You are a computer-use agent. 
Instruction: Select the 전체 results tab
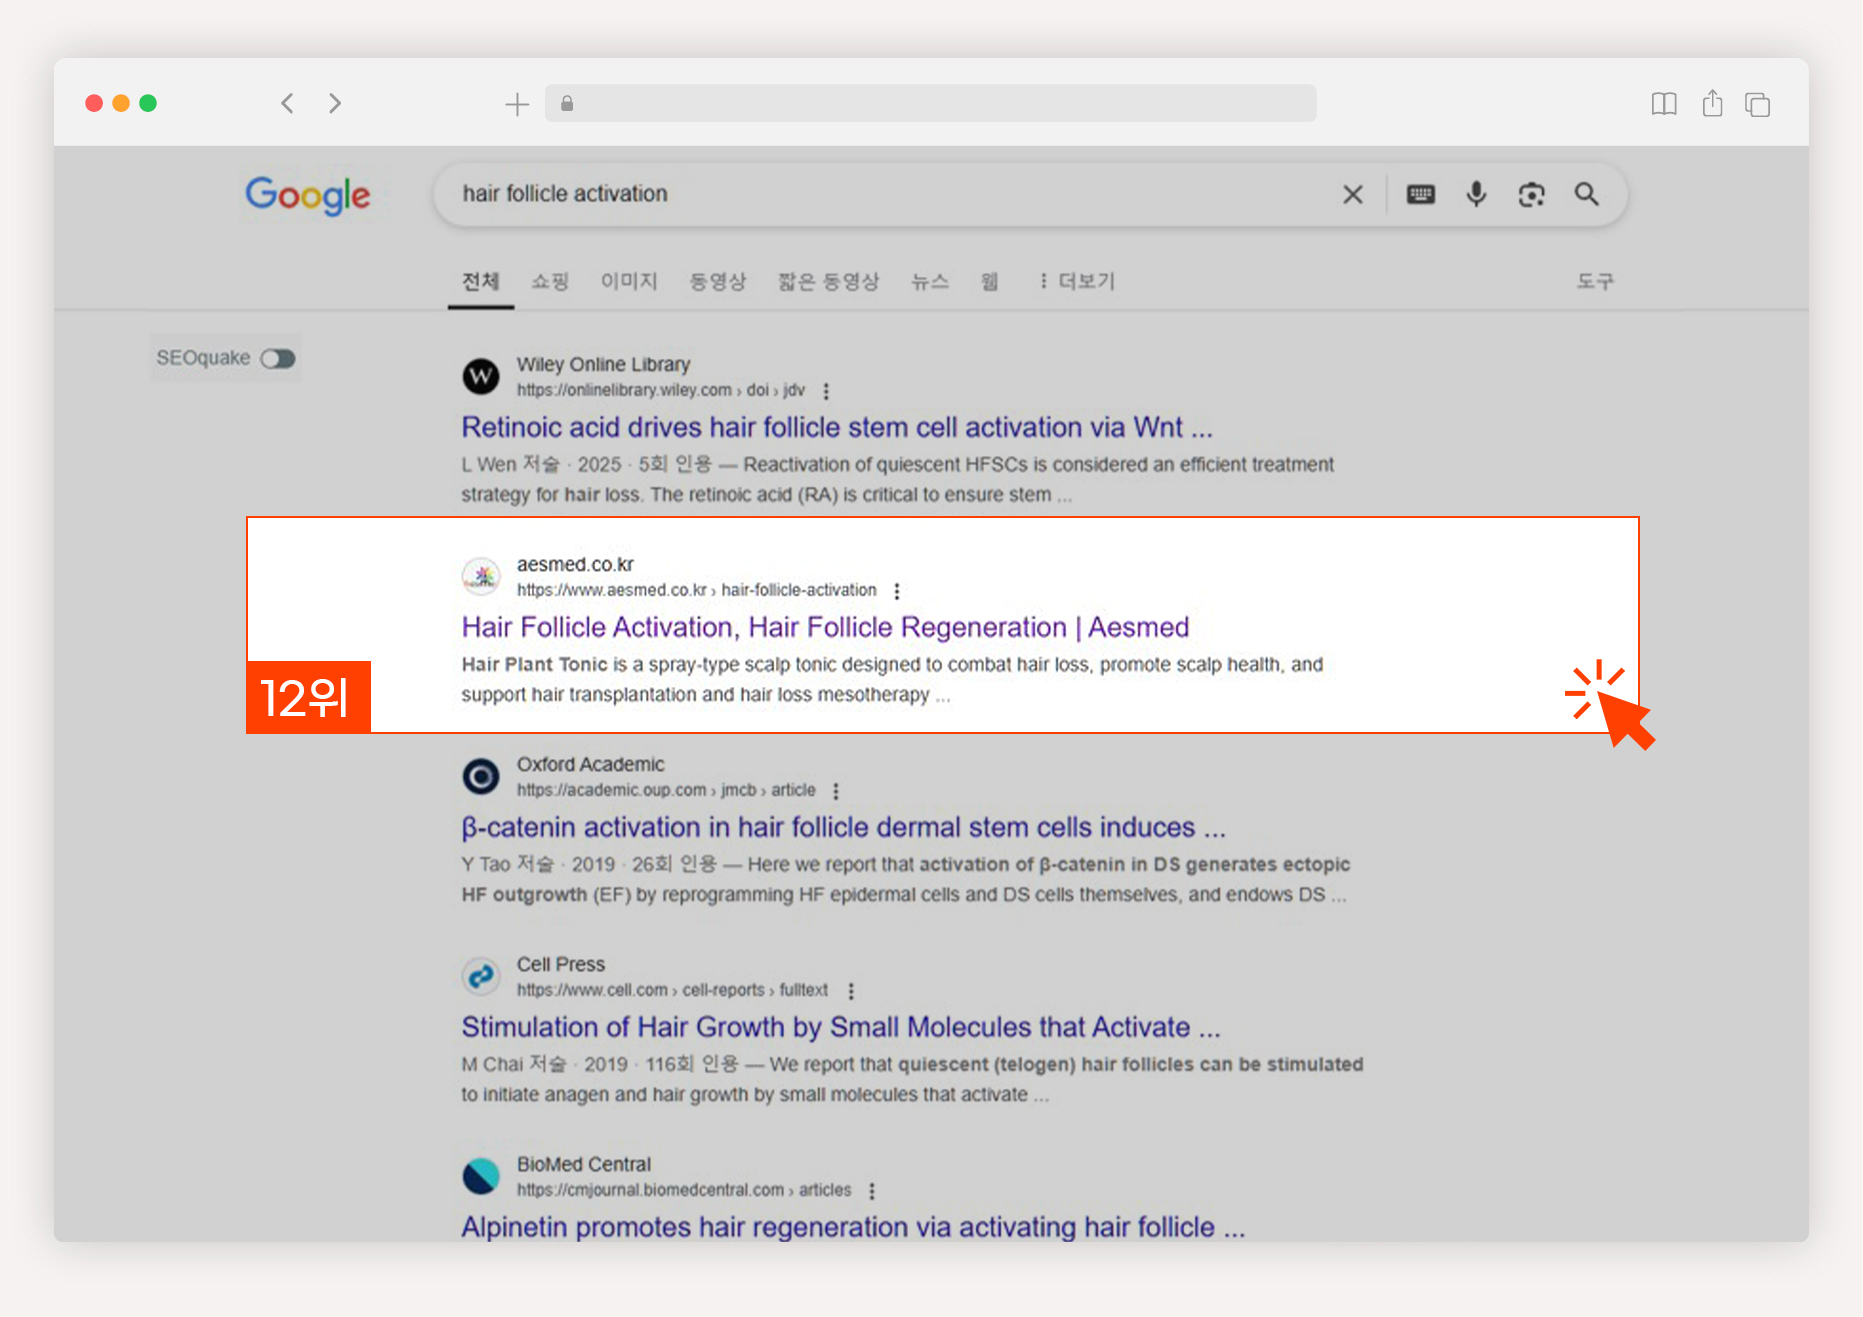click(481, 282)
